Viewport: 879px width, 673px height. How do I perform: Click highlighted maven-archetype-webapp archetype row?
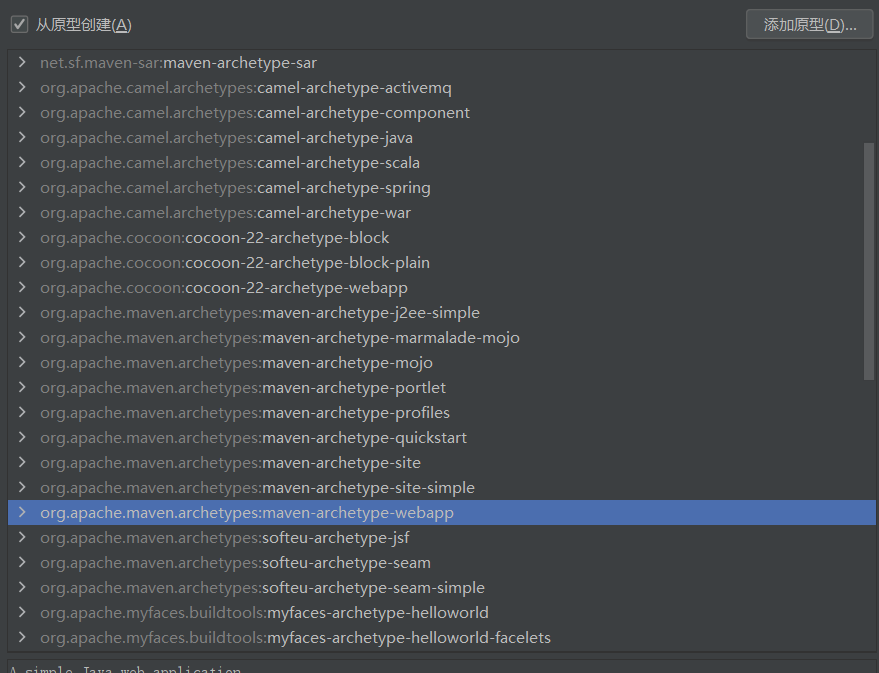click(442, 512)
